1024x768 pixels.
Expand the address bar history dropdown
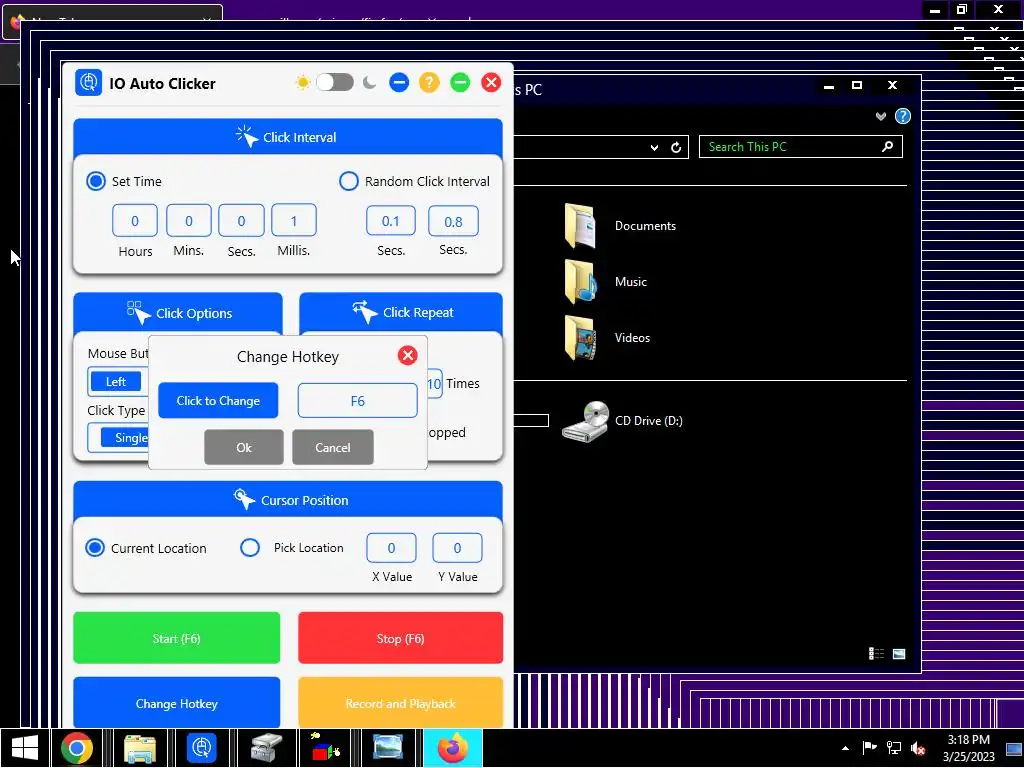click(654, 148)
